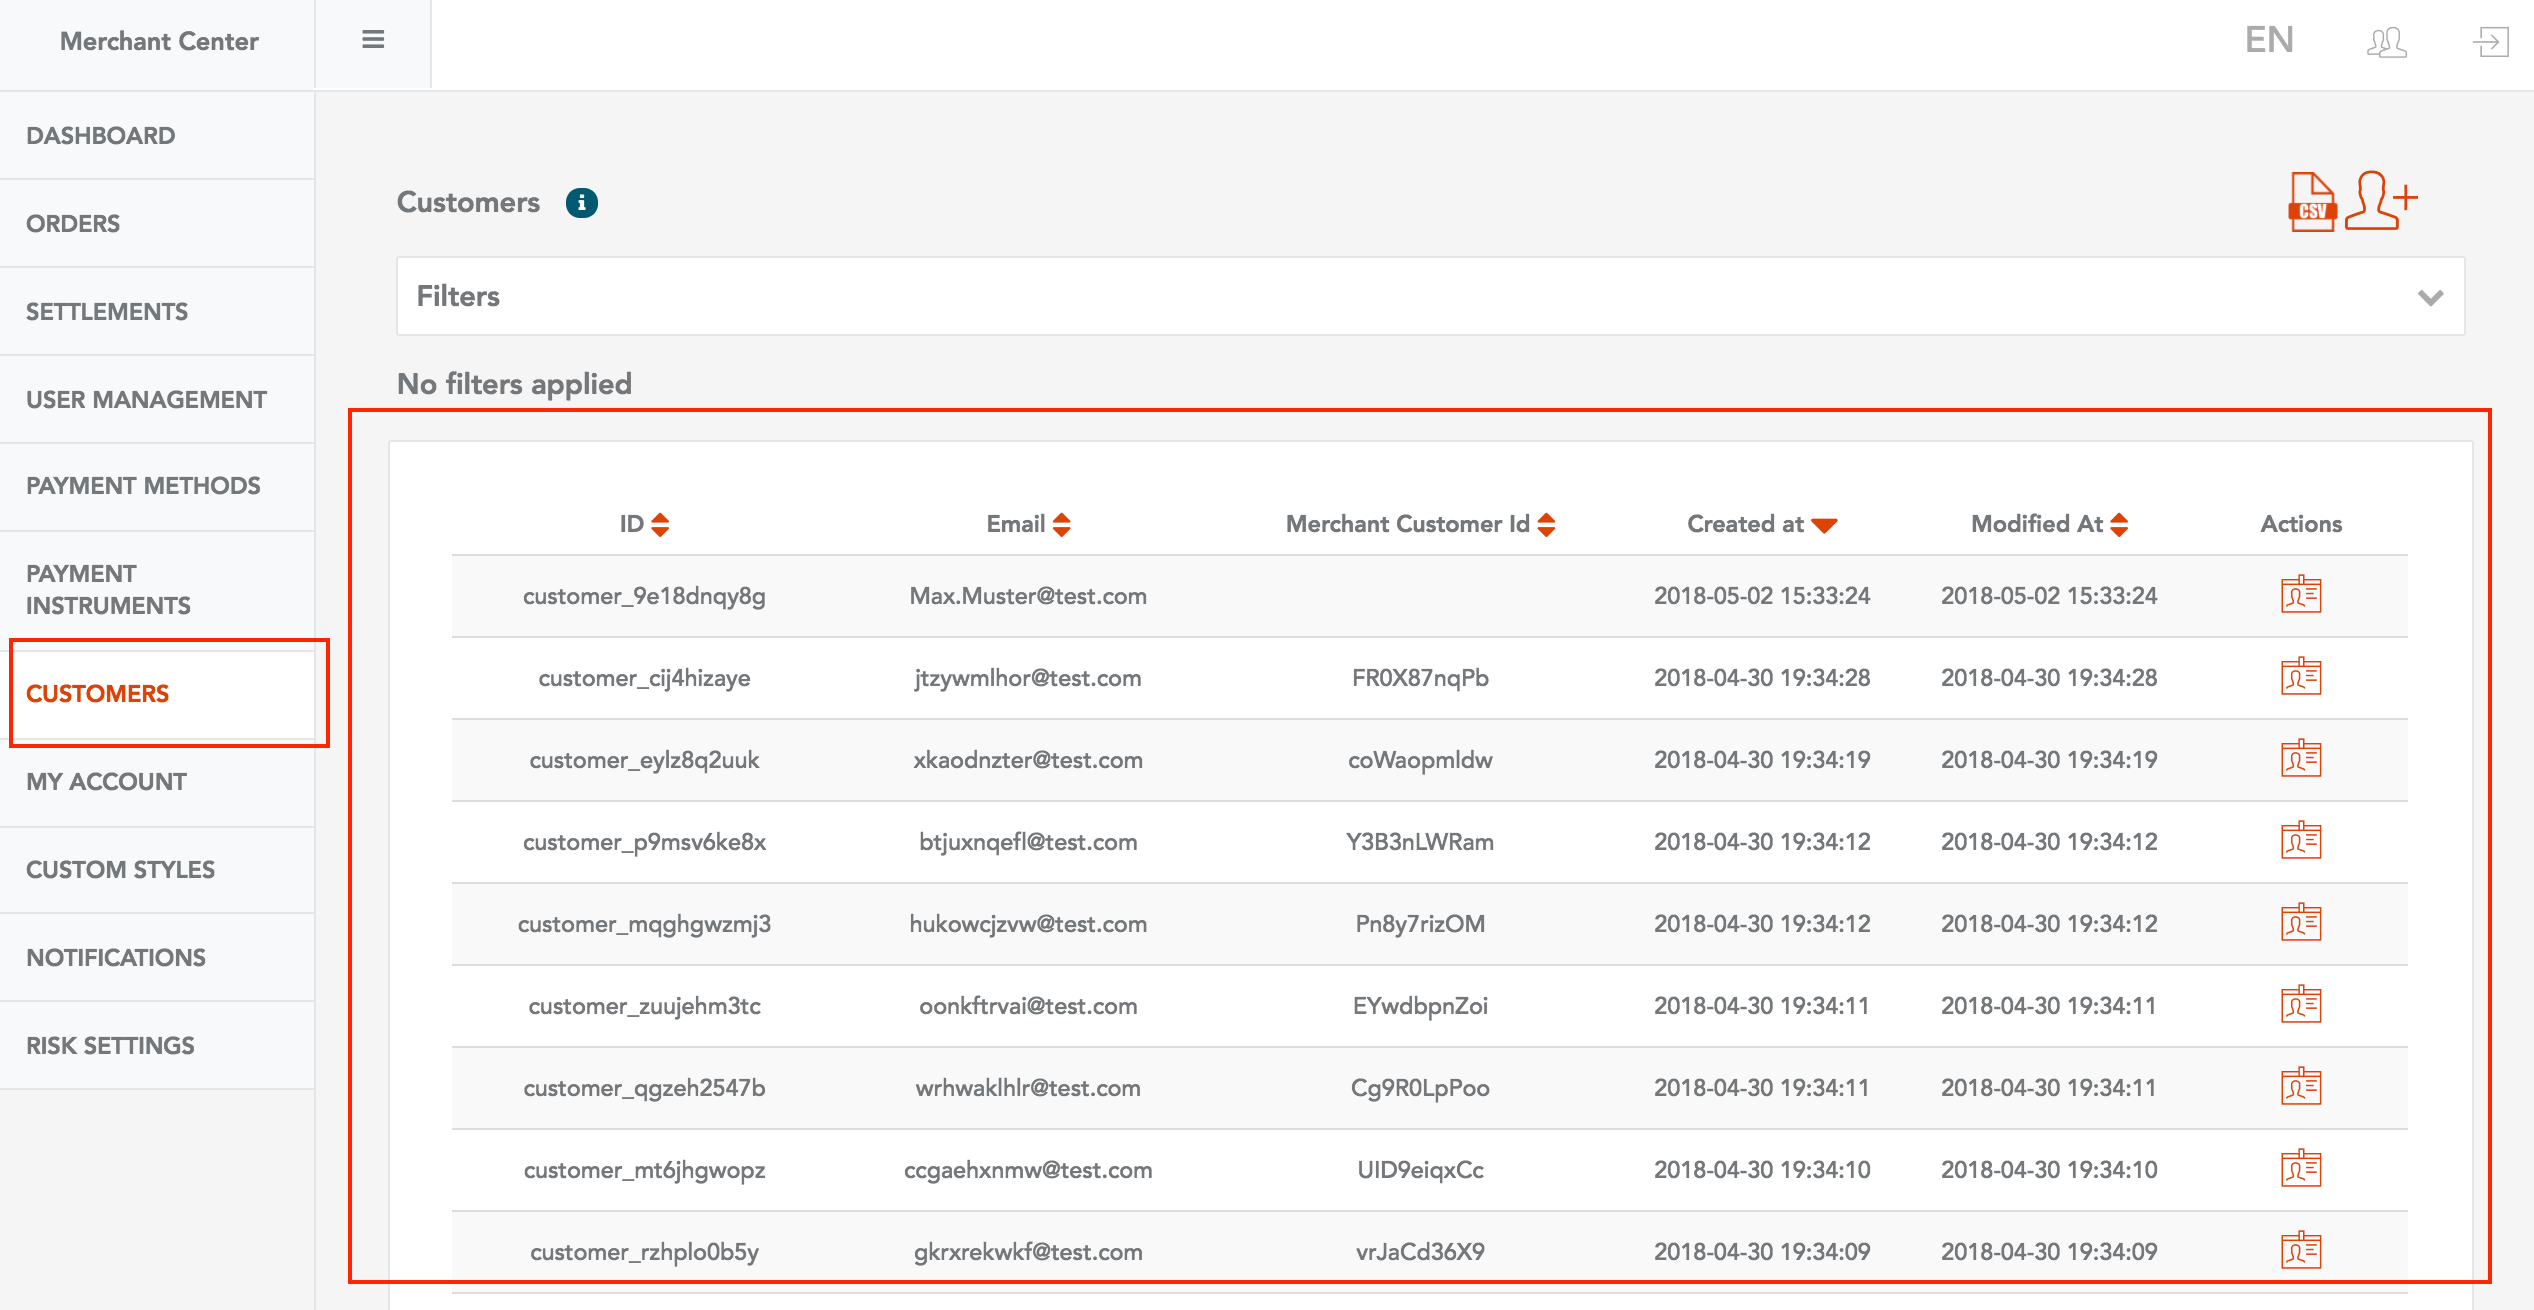The width and height of the screenshot is (2534, 1310).
Task: Click the Merchant Center logo title
Action: click(159, 41)
